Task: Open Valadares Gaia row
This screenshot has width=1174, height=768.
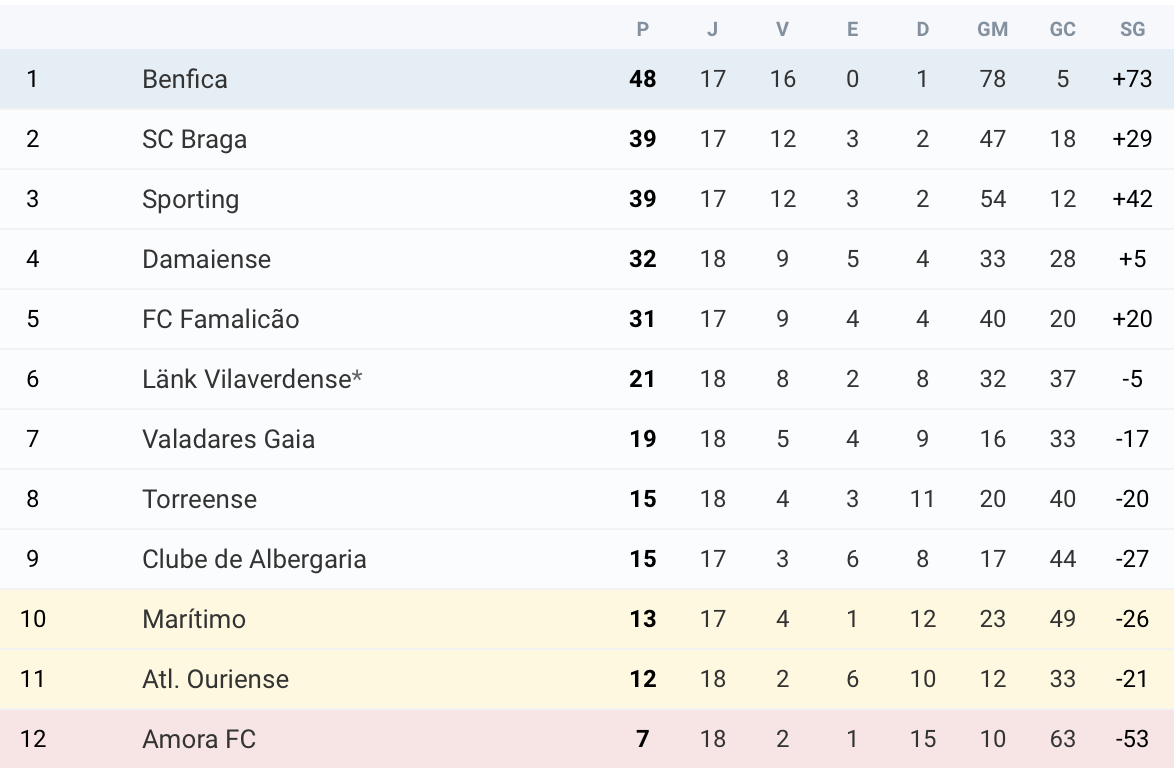Action: (228, 439)
